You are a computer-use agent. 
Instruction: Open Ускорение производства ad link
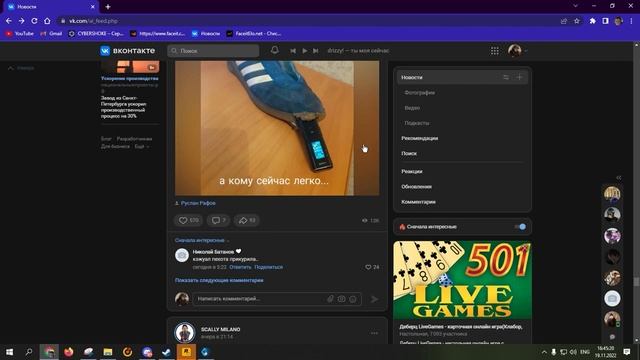point(130,78)
